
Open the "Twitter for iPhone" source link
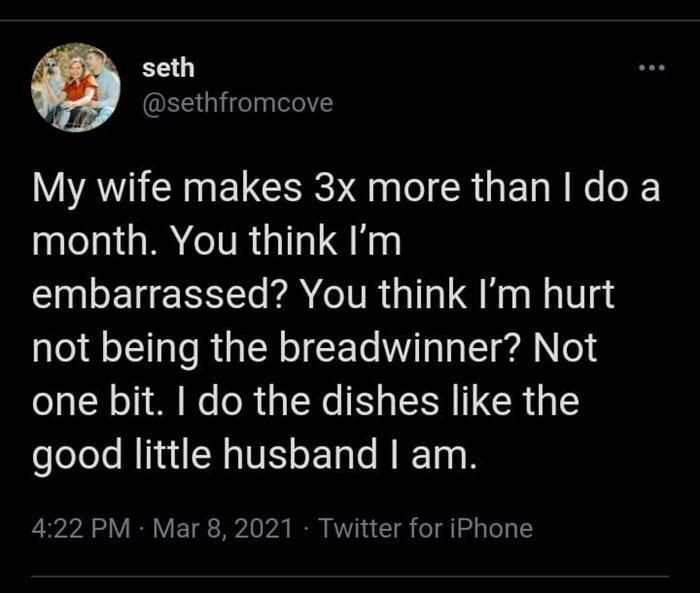[x=425, y=528]
